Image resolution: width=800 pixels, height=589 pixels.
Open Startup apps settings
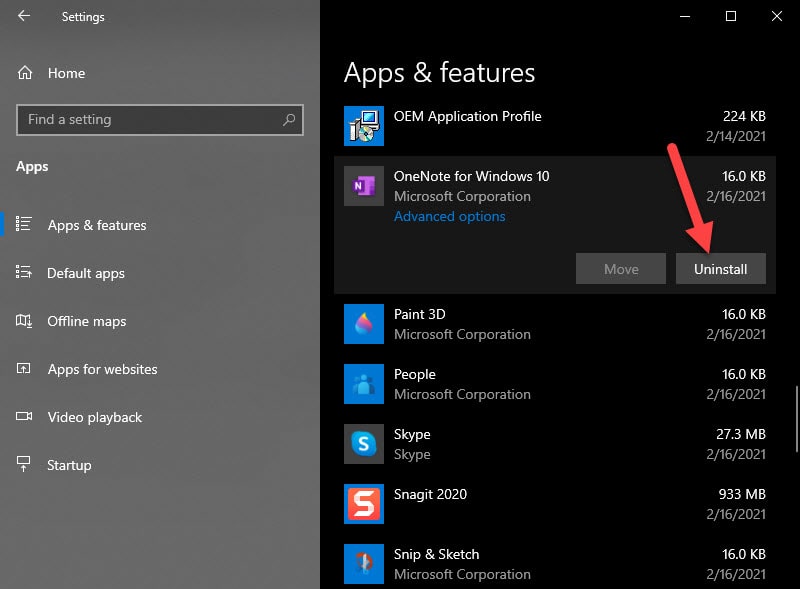click(x=69, y=465)
